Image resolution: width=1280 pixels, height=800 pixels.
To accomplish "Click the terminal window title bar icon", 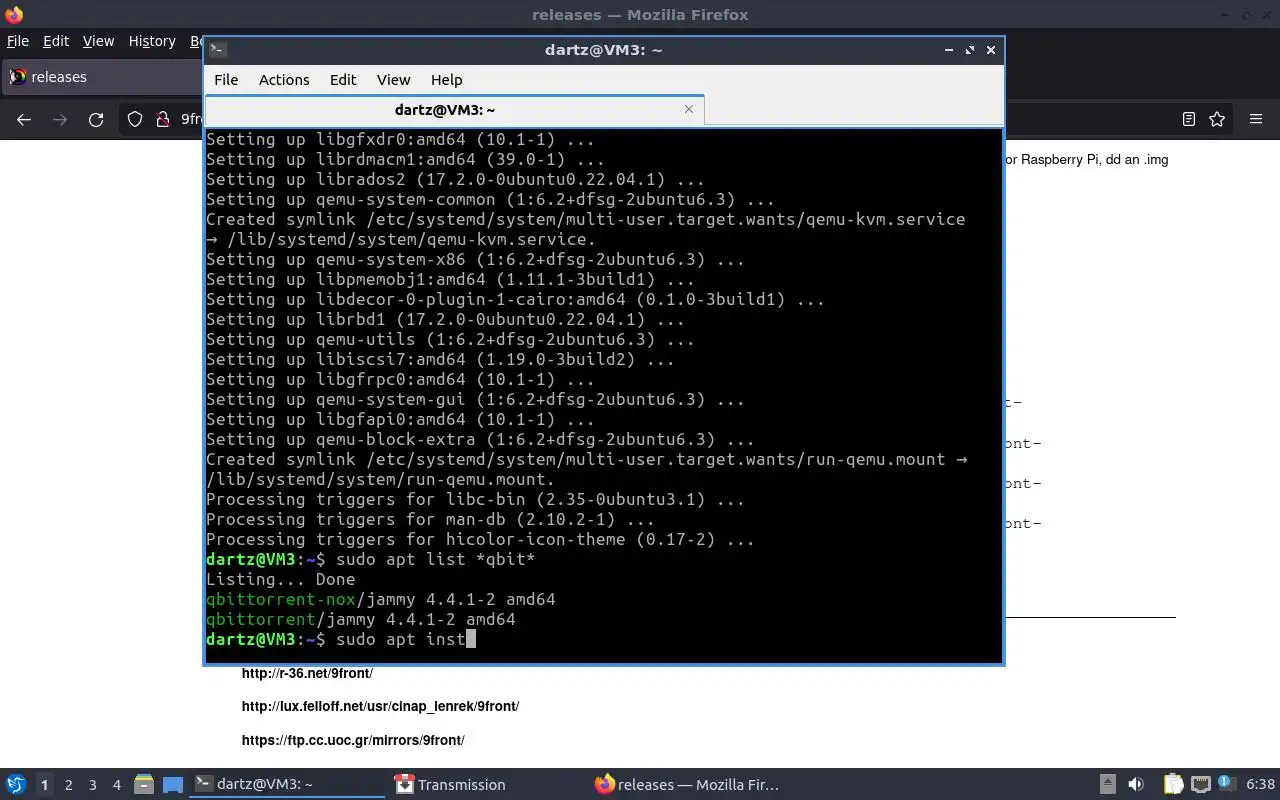I will [x=218, y=49].
